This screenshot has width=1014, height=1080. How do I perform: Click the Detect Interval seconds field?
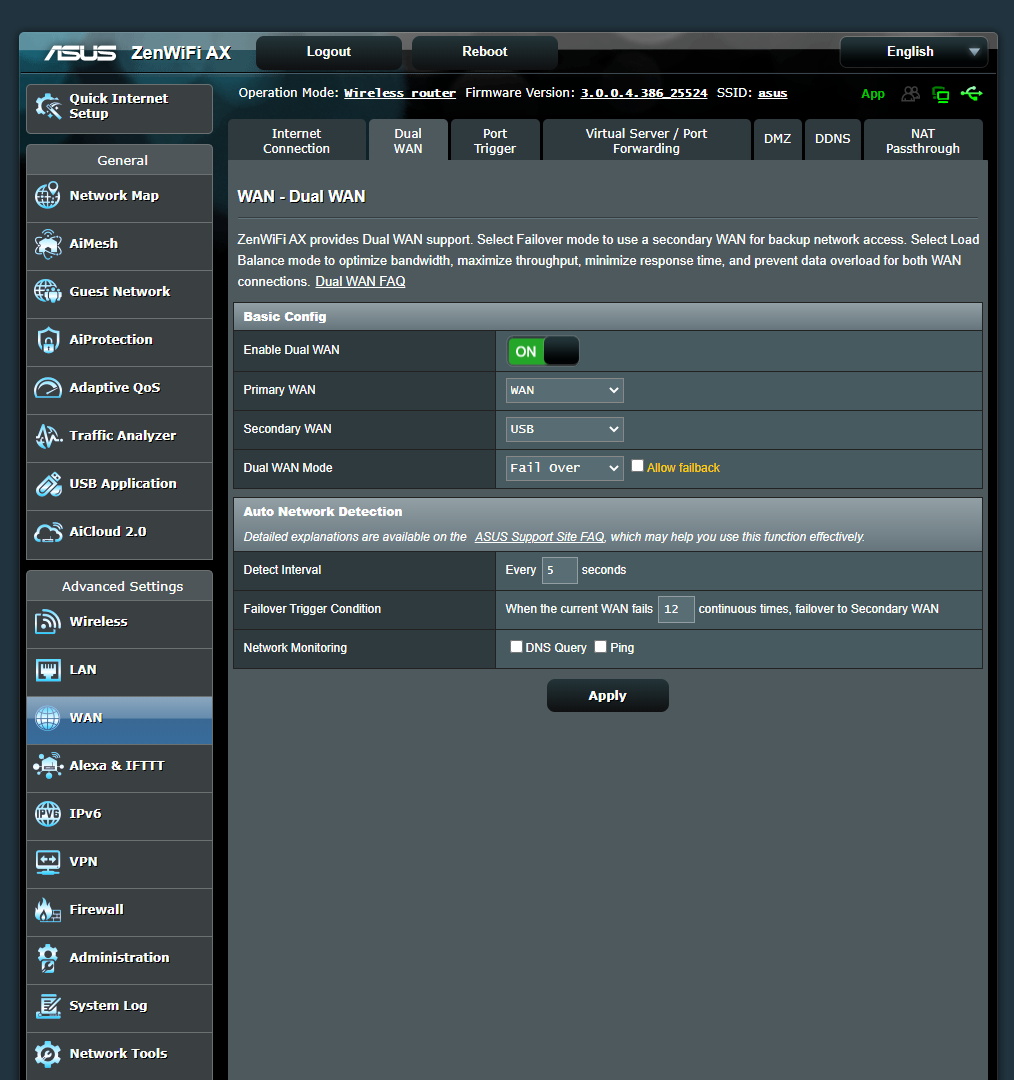[559, 570]
